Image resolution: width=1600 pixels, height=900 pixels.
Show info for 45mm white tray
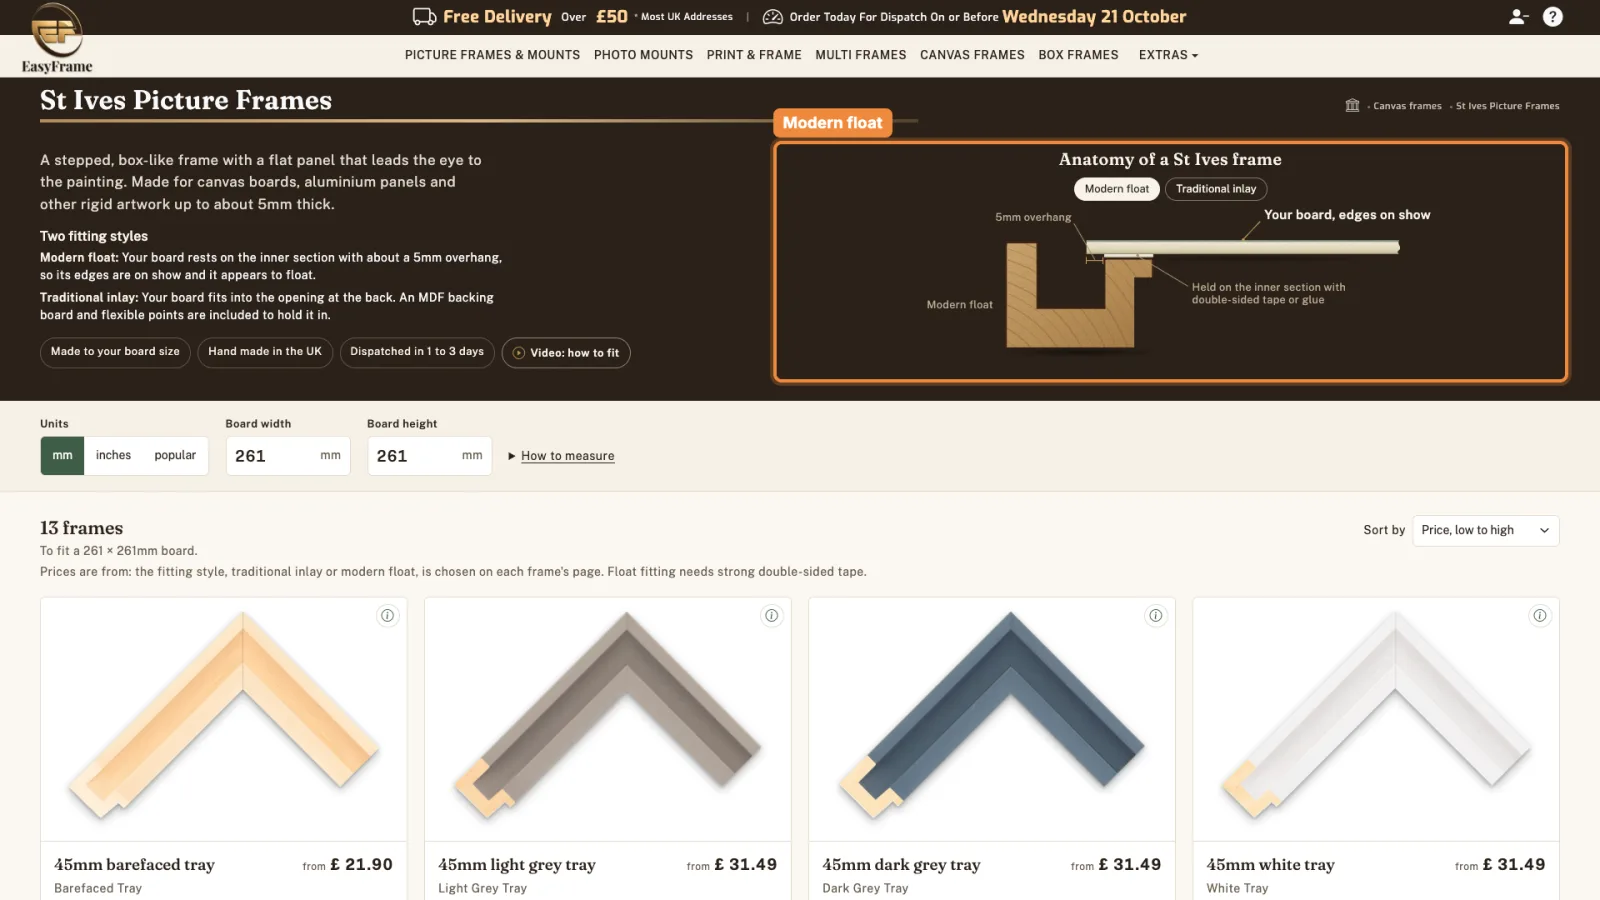(1540, 616)
